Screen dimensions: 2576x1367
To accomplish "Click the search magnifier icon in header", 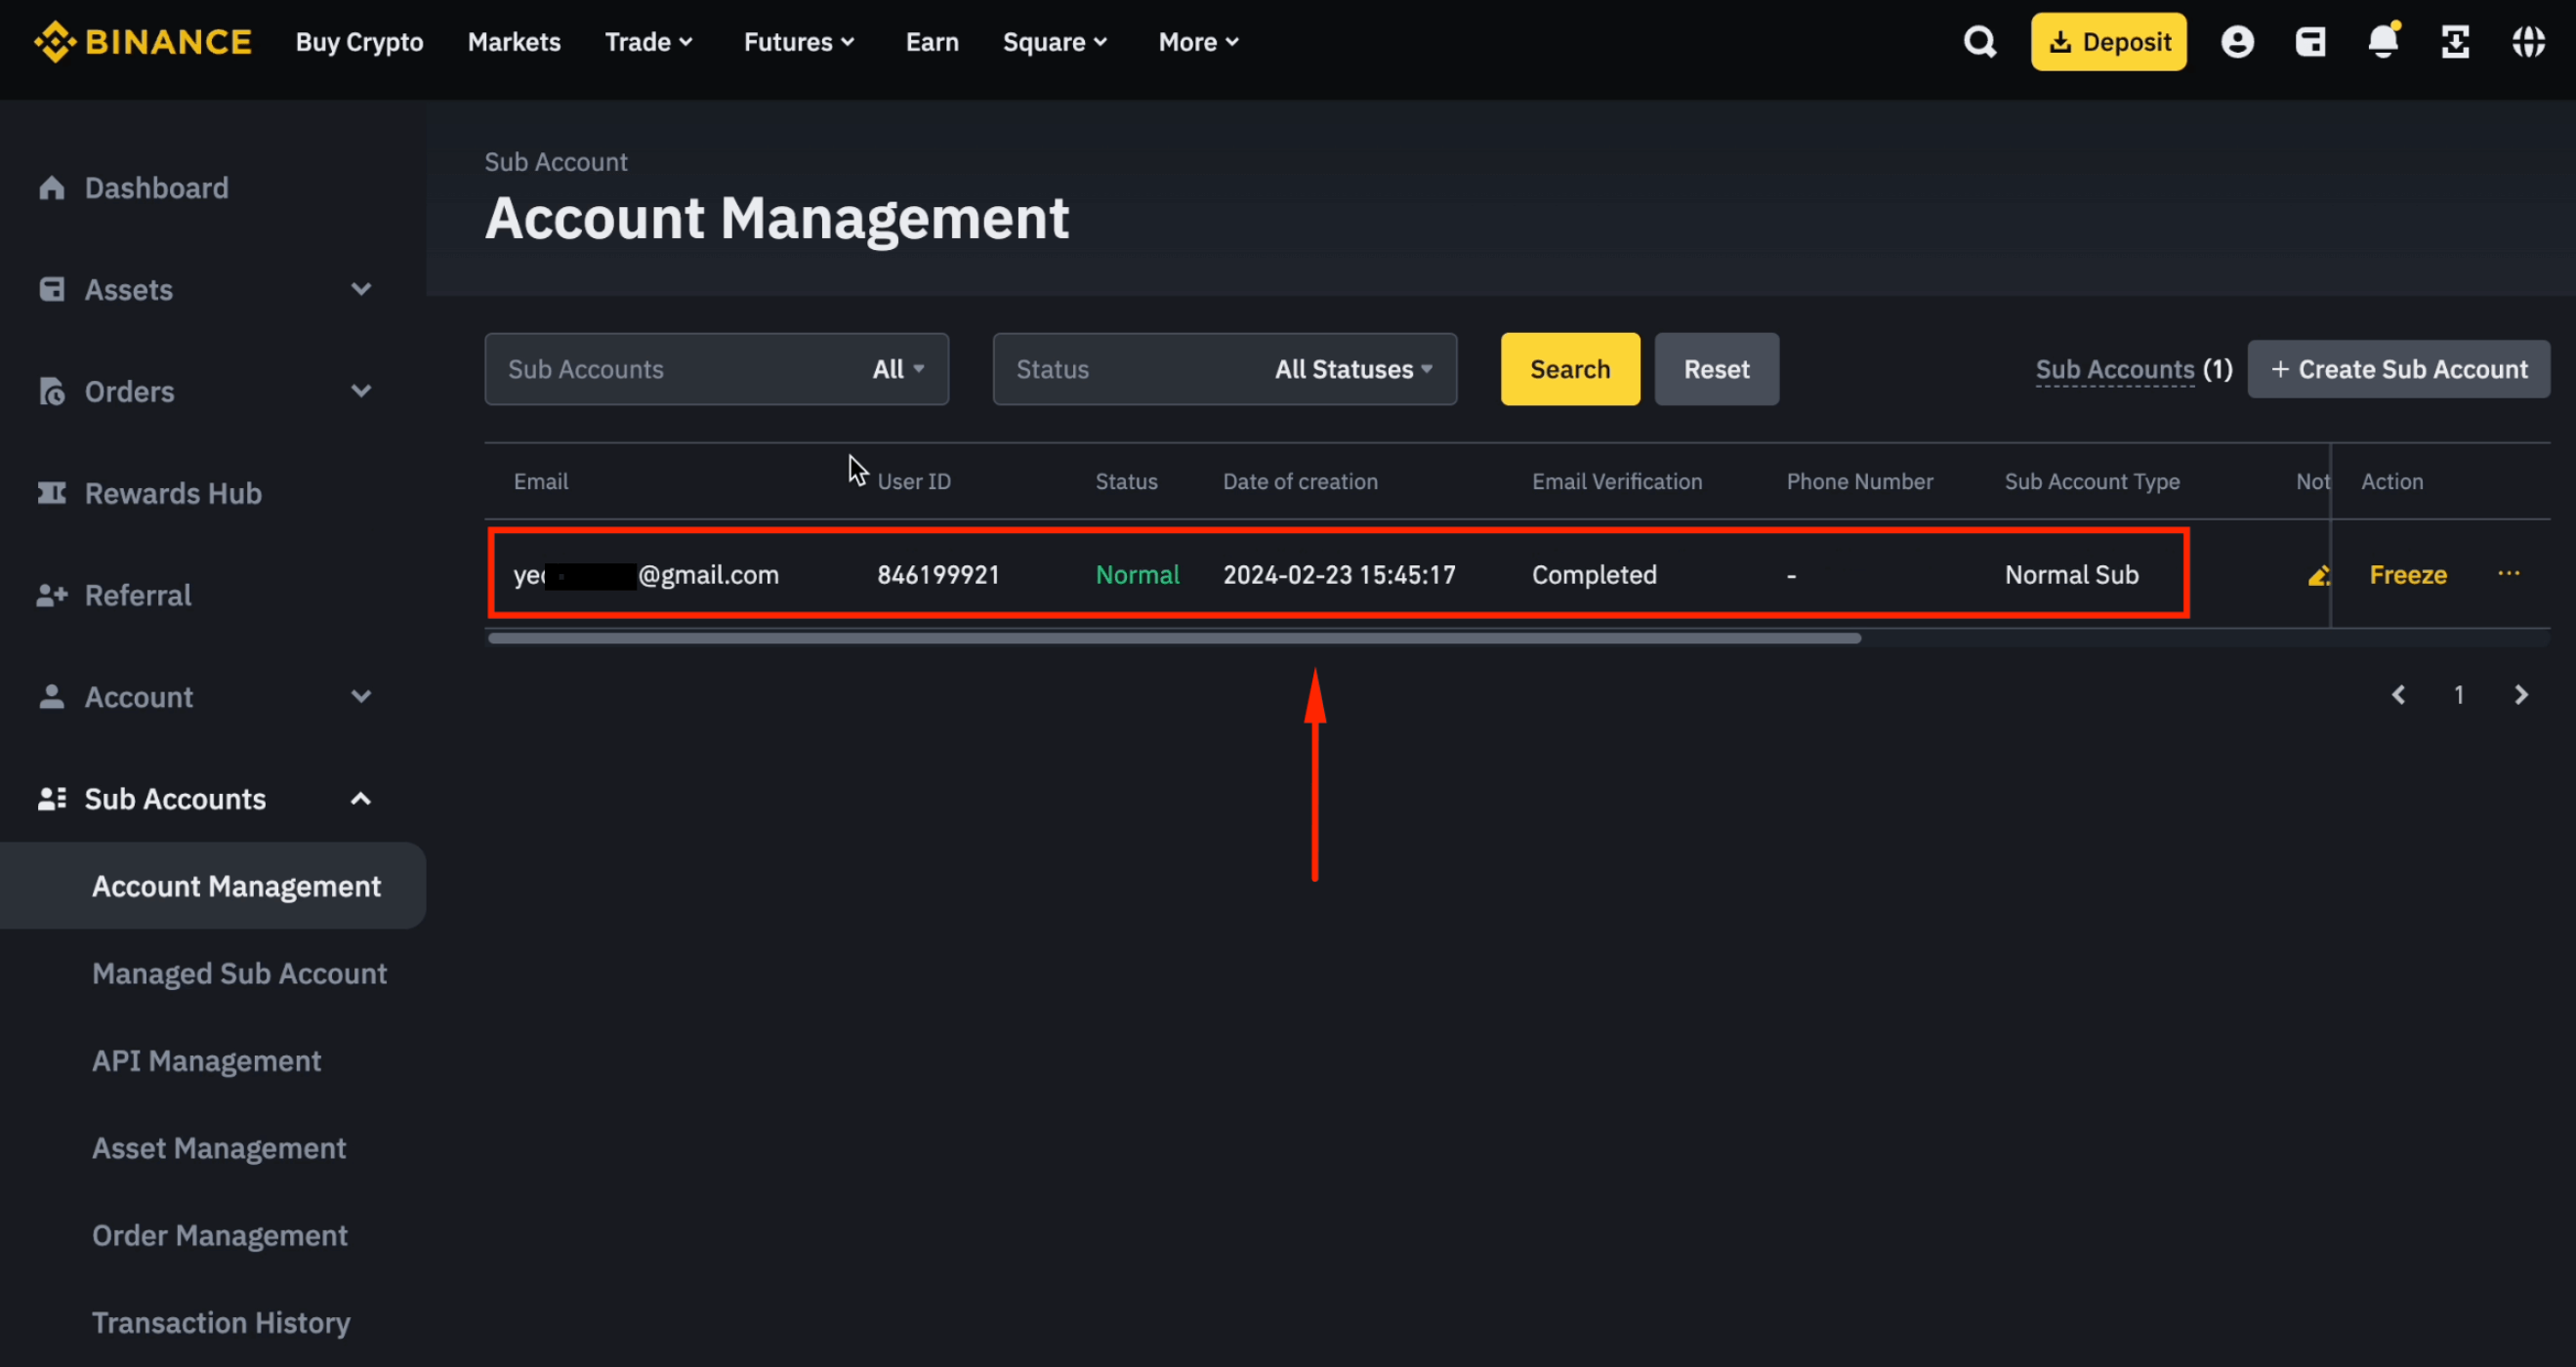I will [x=1979, y=42].
